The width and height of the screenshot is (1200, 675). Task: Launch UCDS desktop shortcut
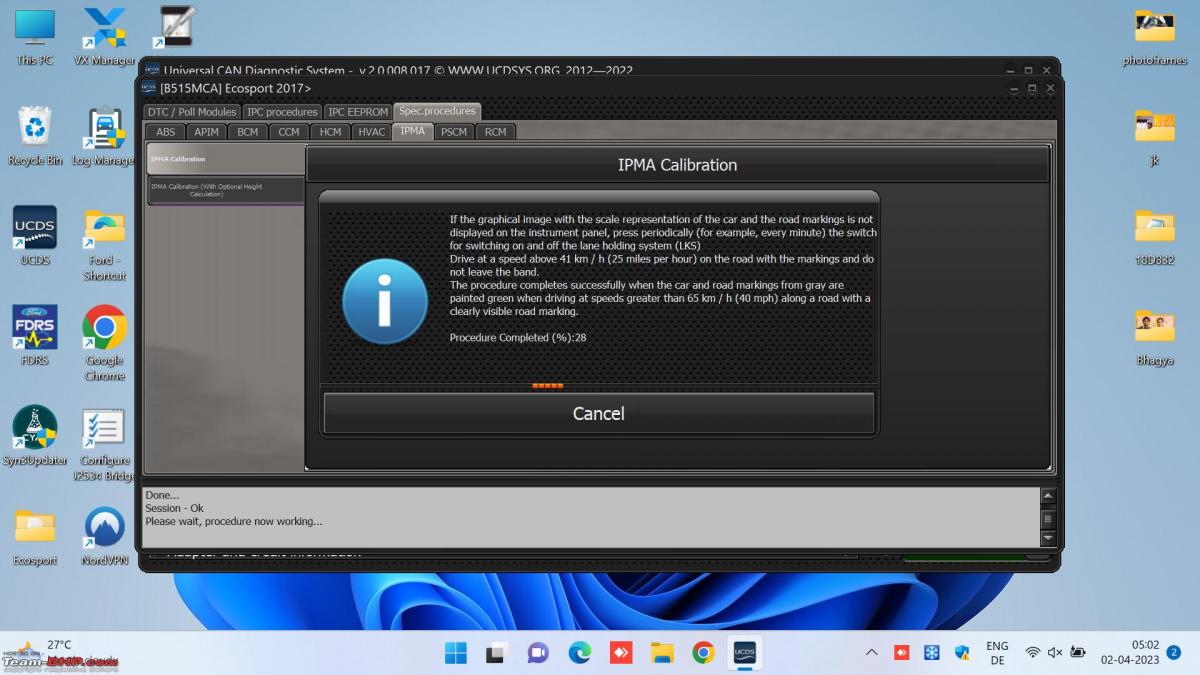[x=35, y=236]
